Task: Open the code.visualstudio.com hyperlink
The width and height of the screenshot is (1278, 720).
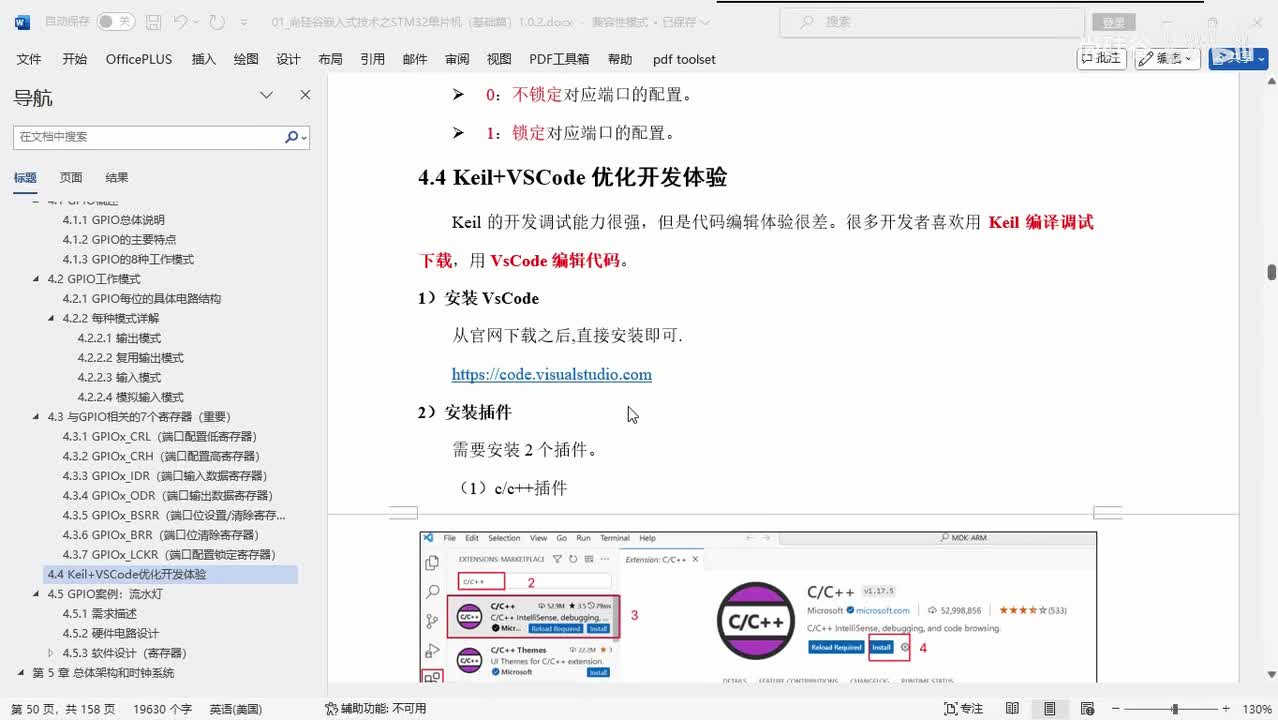Action: click(x=552, y=375)
